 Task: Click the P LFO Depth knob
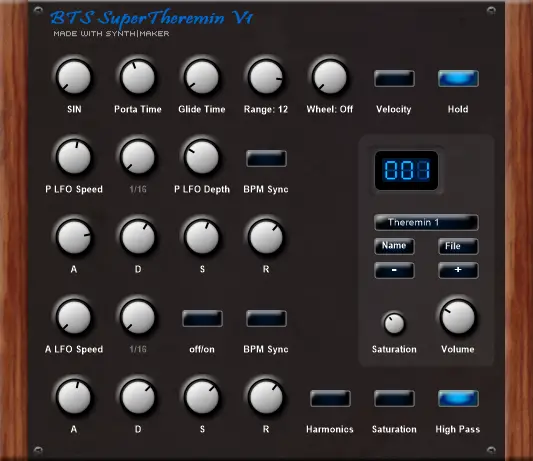(202, 157)
